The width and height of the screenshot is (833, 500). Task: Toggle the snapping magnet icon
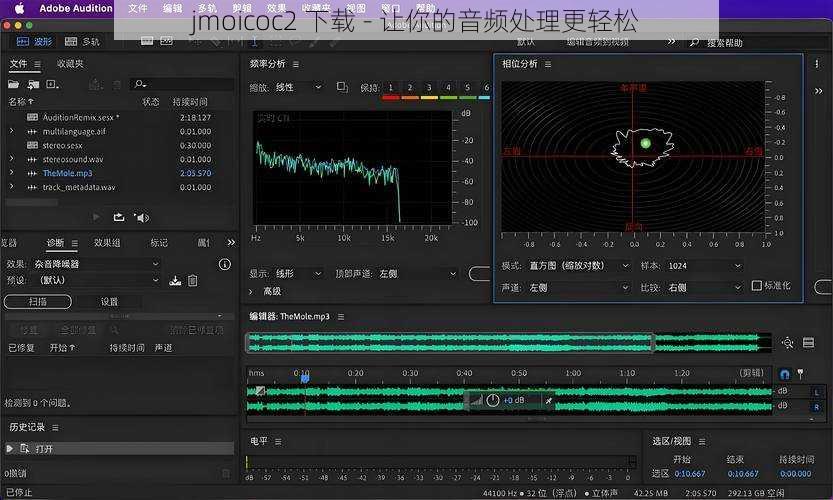coord(785,374)
